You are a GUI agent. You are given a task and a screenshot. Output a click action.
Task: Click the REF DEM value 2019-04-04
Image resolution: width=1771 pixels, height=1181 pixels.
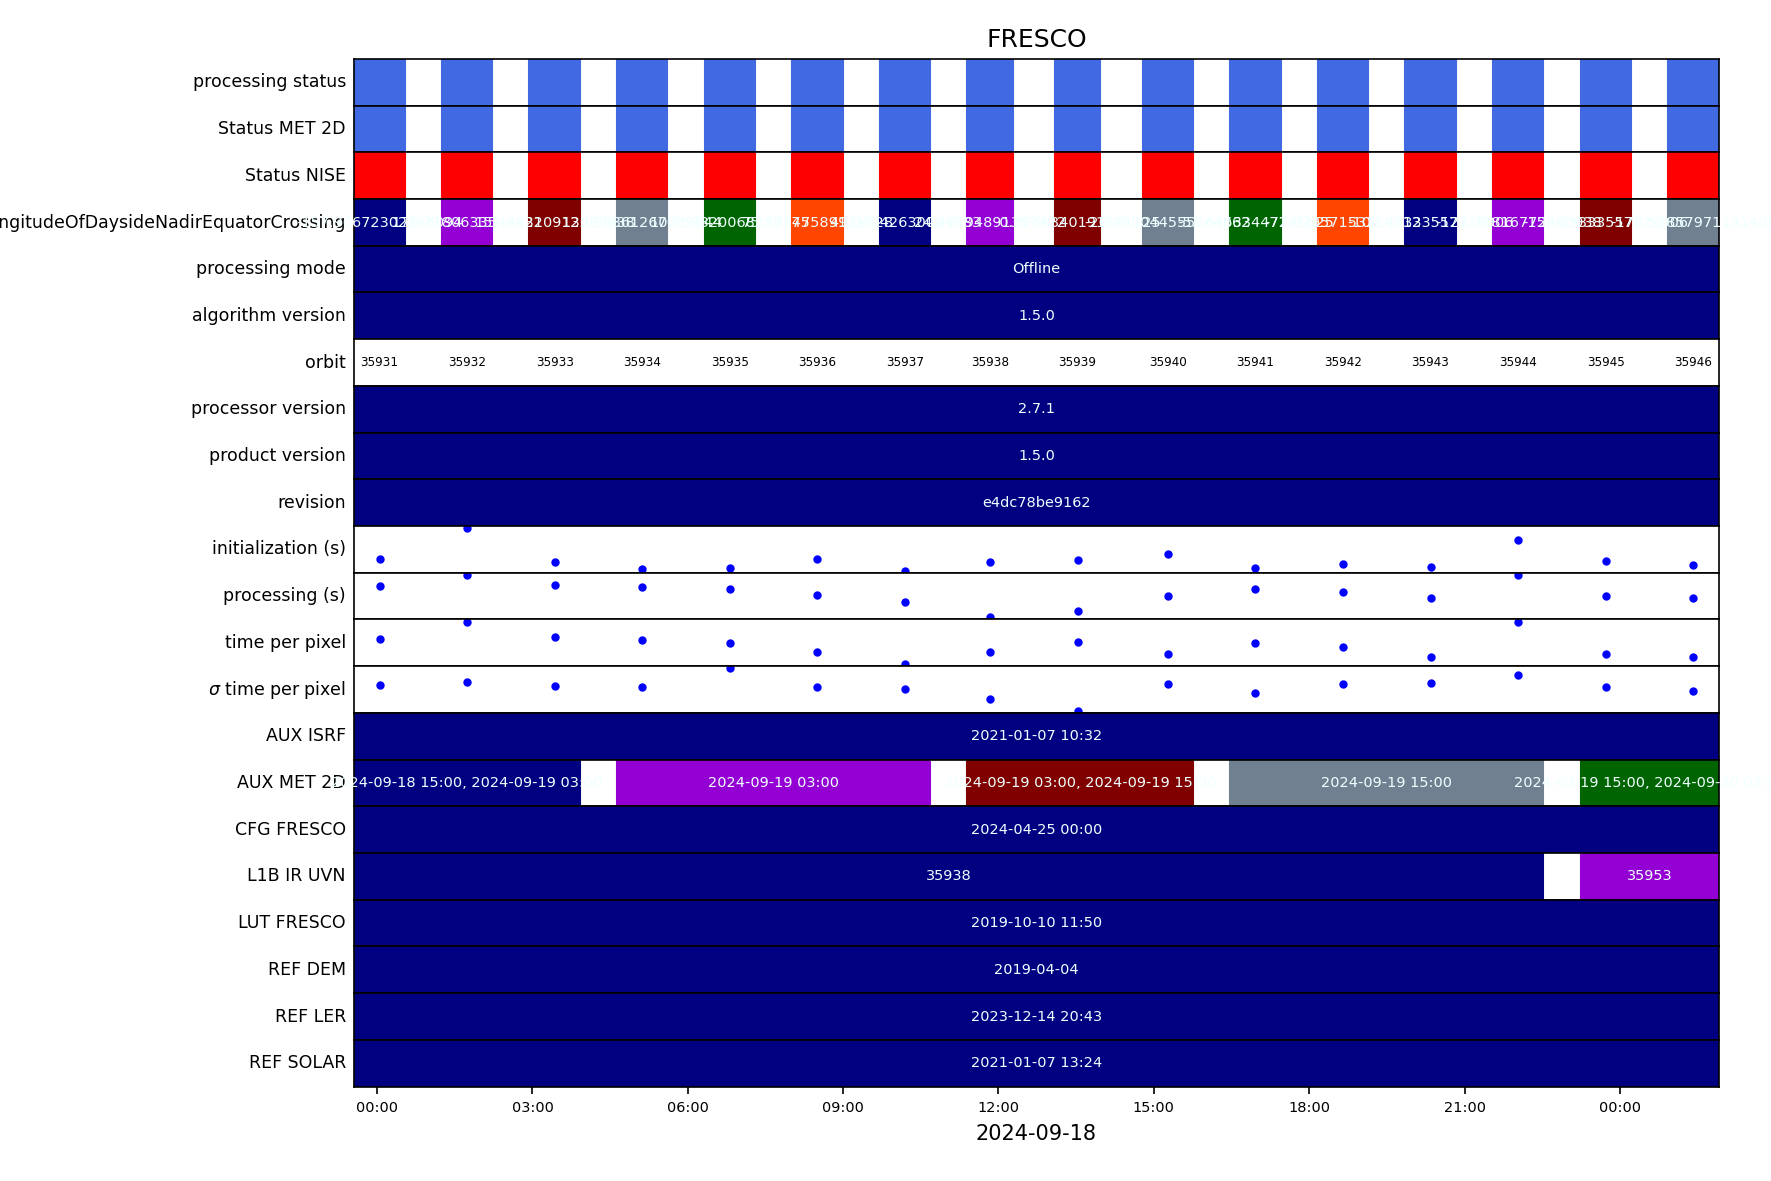click(x=1036, y=969)
